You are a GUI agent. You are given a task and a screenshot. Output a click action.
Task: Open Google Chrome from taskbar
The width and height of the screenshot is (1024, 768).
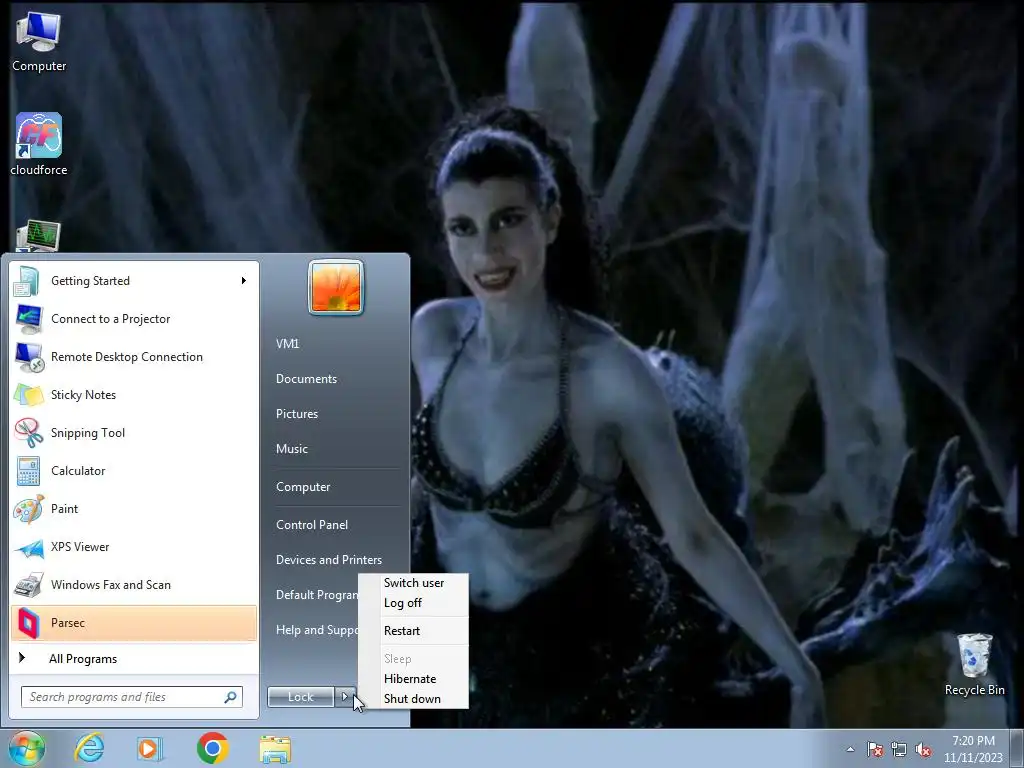(x=212, y=748)
